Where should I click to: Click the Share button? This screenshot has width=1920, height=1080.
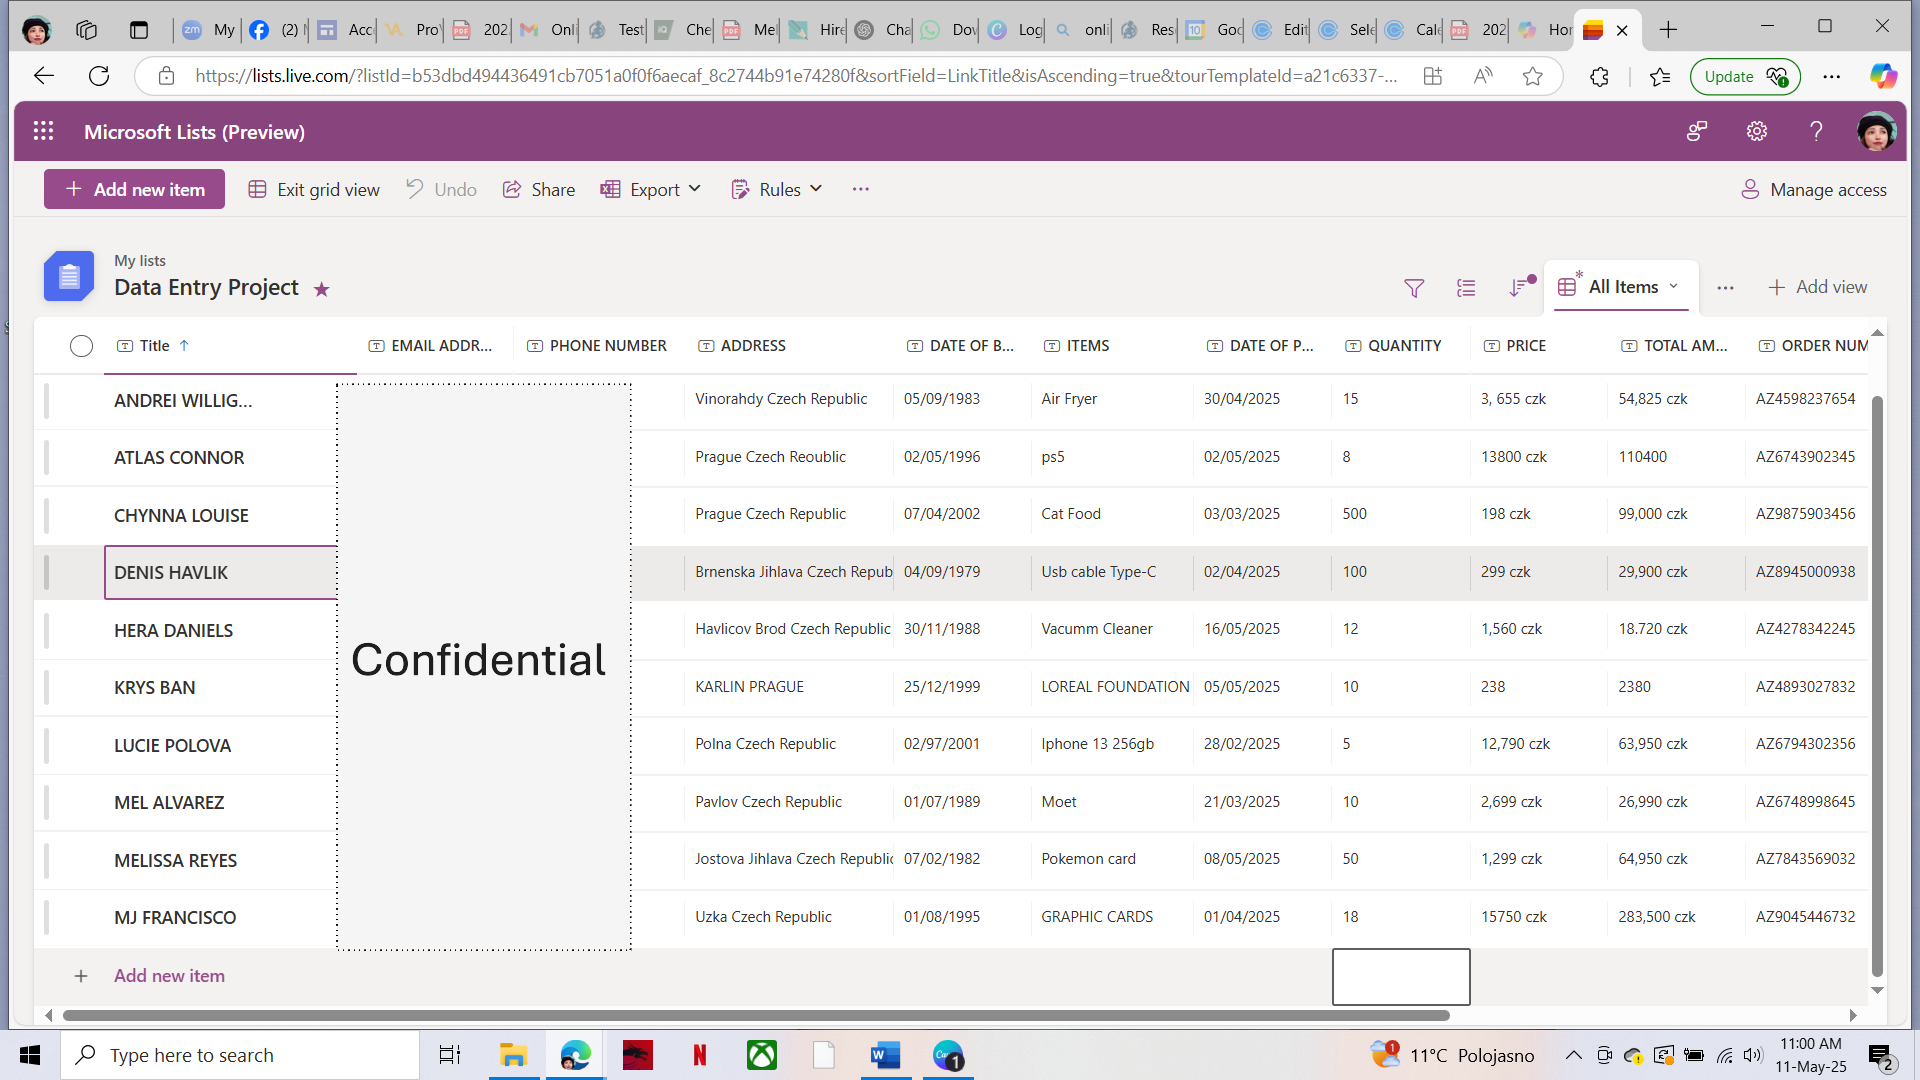click(x=539, y=189)
